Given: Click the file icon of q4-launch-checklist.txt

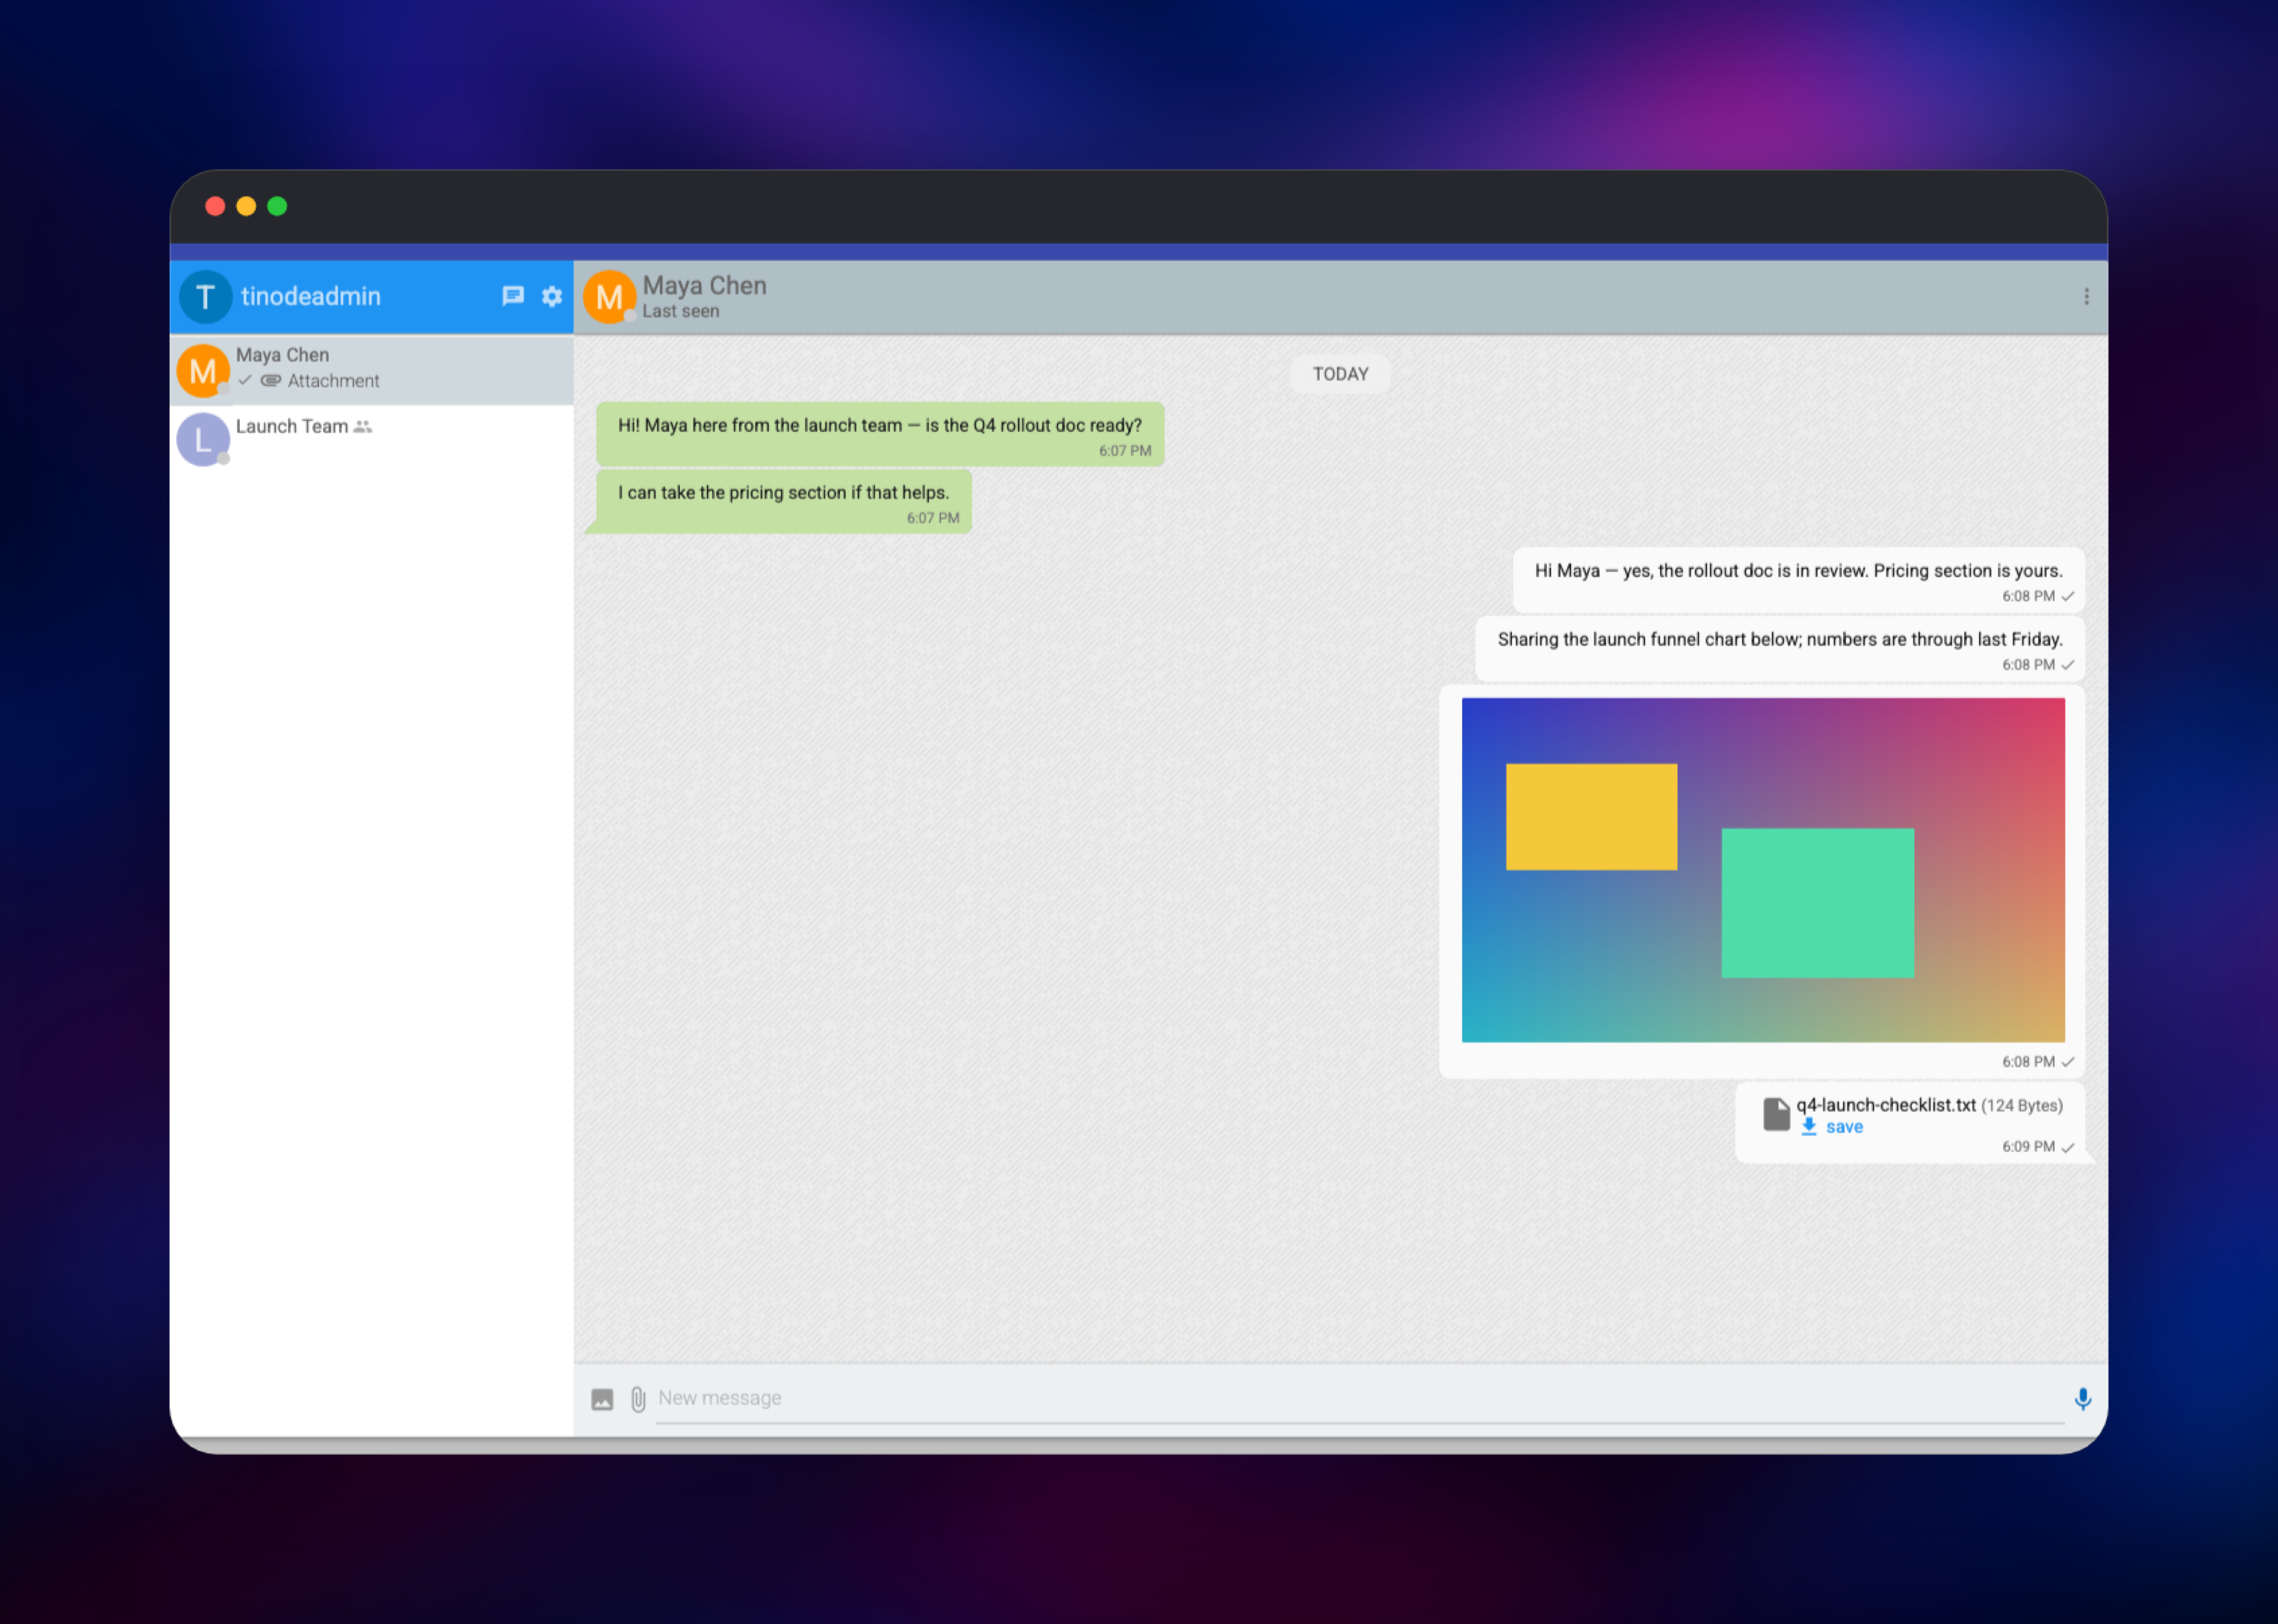Looking at the screenshot, I should [x=1776, y=1114].
